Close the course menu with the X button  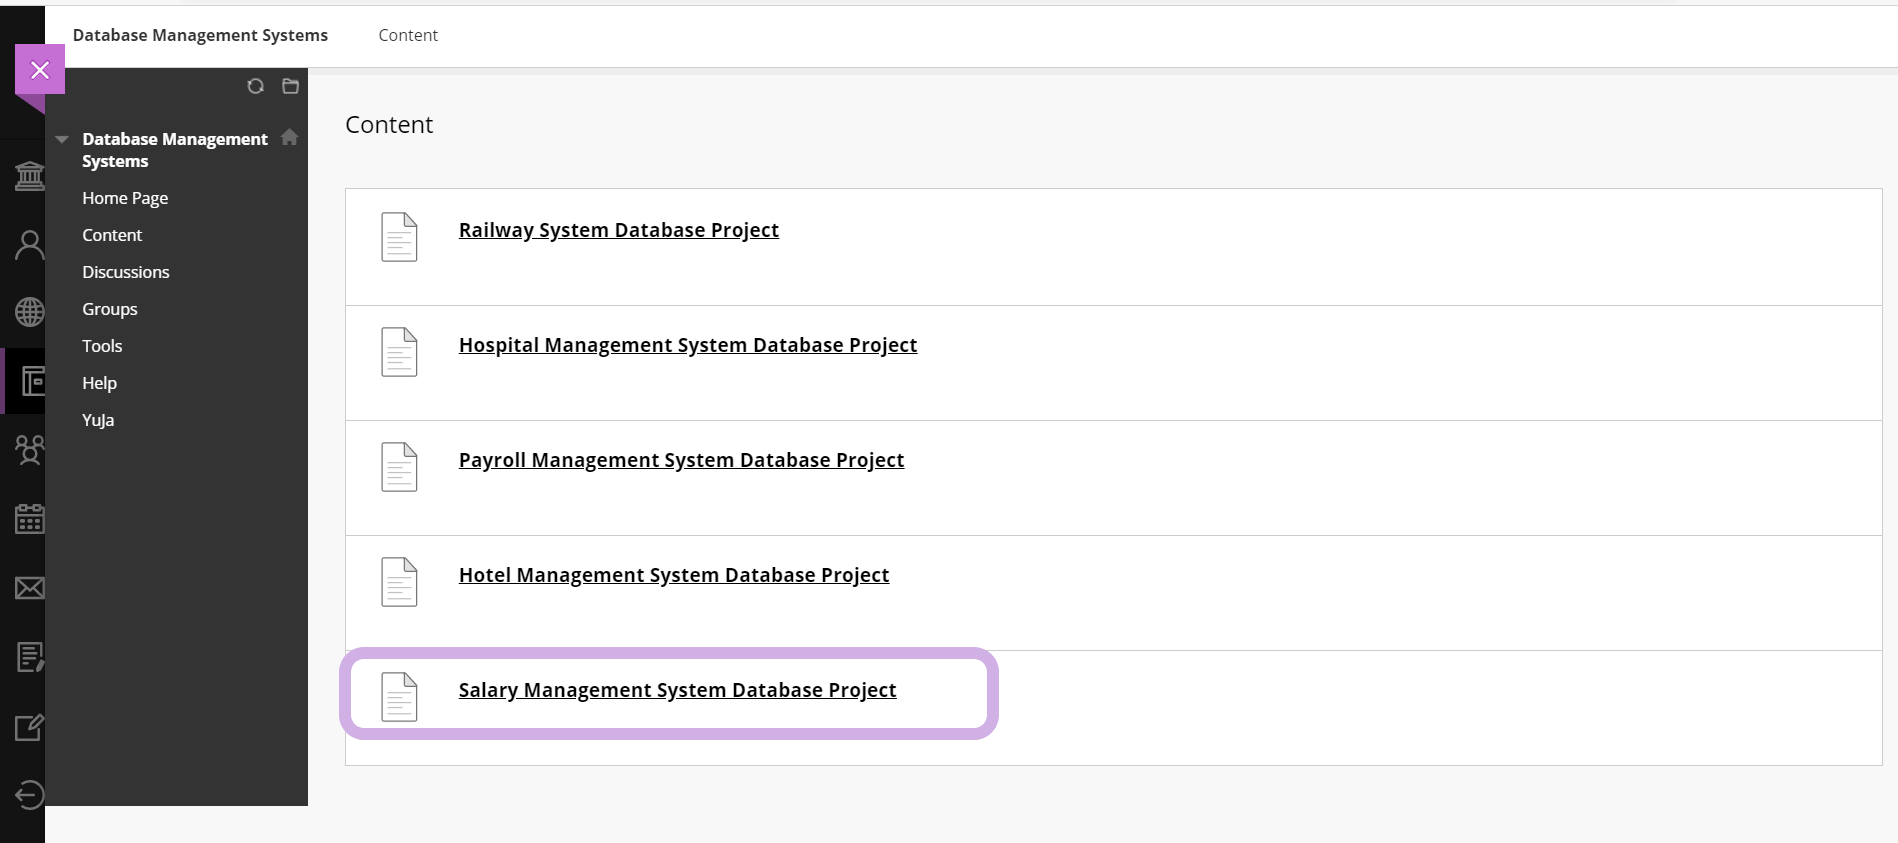coord(40,70)
